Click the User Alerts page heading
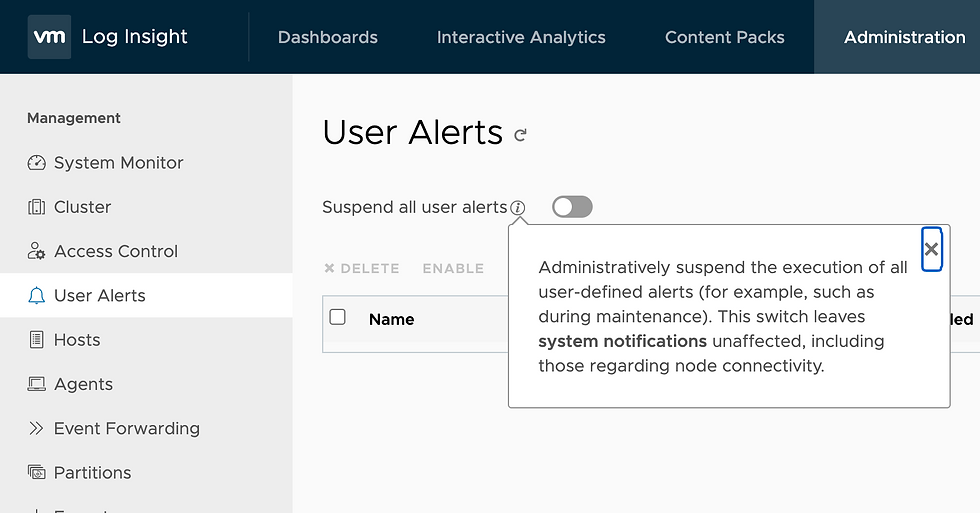 coord(412,132)
